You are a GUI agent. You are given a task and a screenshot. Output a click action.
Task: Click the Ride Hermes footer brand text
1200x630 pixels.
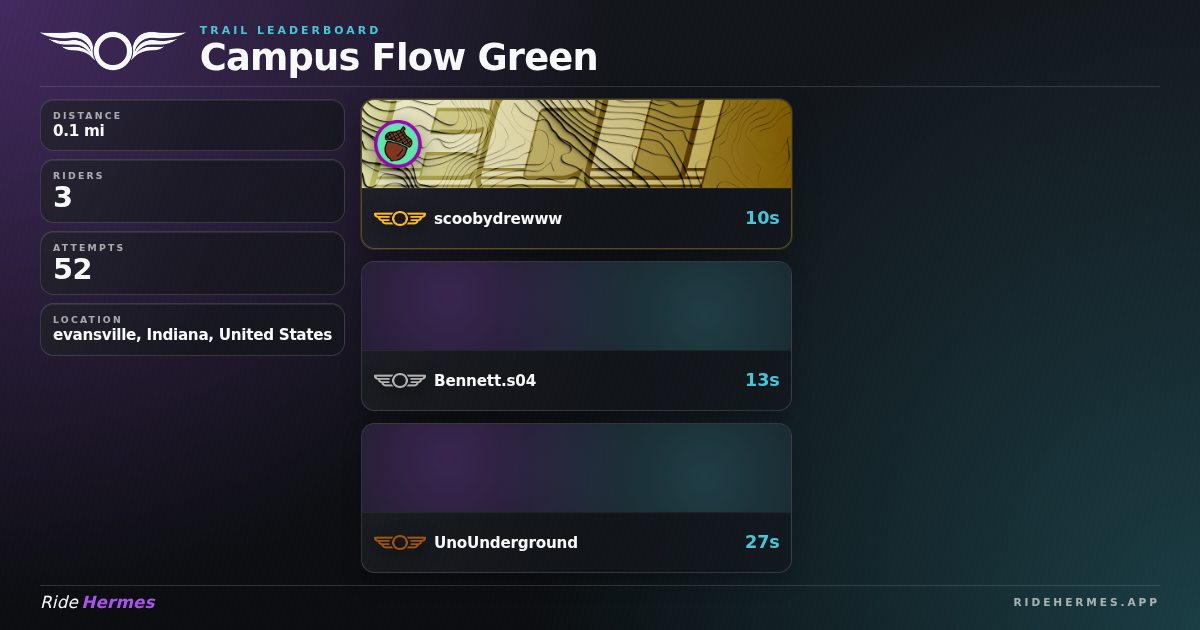click(x=98, y=602)
